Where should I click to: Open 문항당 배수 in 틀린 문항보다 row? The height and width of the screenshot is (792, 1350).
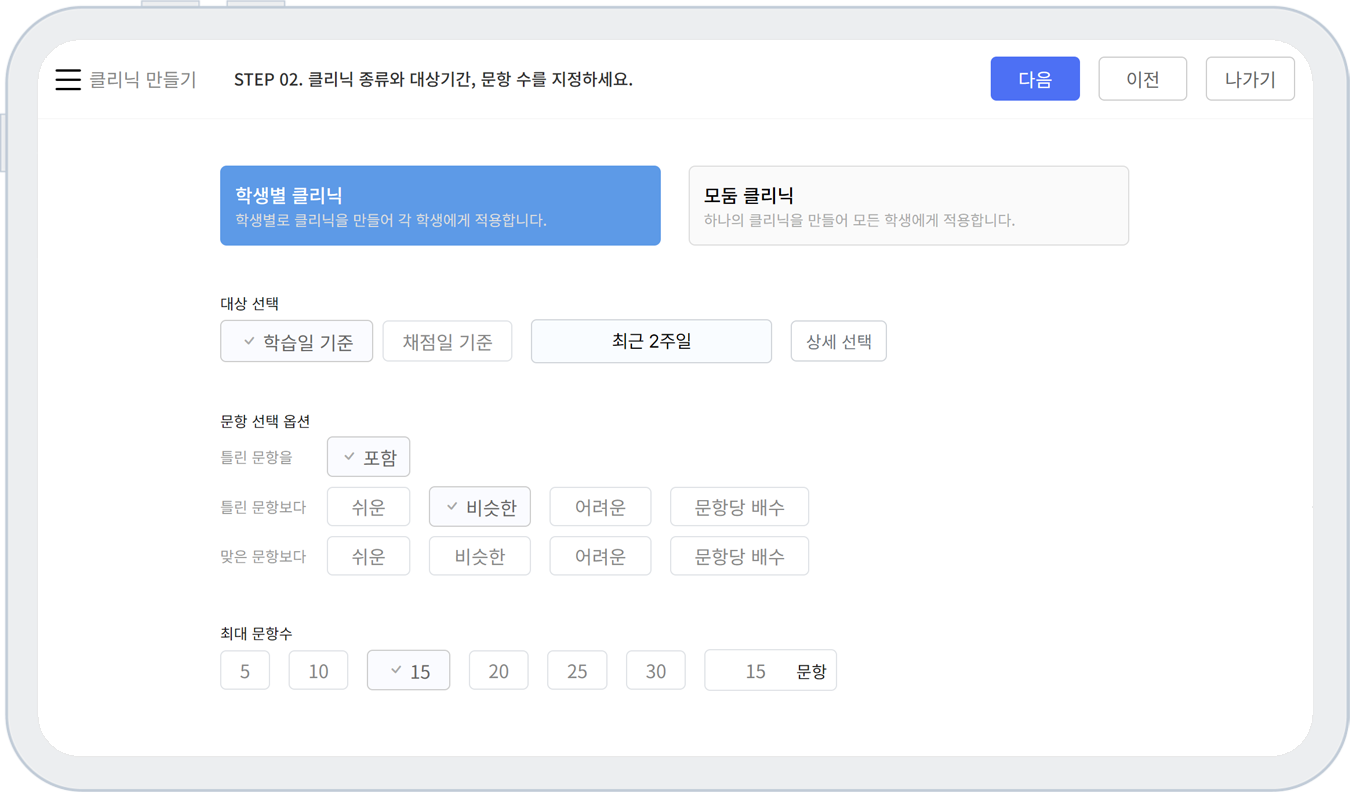pyautogui.click(x=739, y=508)
